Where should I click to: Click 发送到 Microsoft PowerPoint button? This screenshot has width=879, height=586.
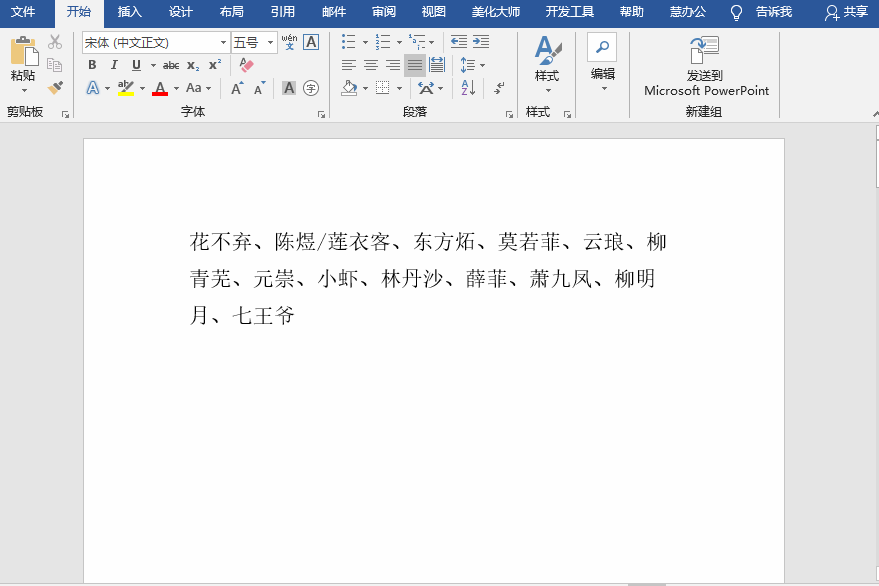tap(704, 65)
